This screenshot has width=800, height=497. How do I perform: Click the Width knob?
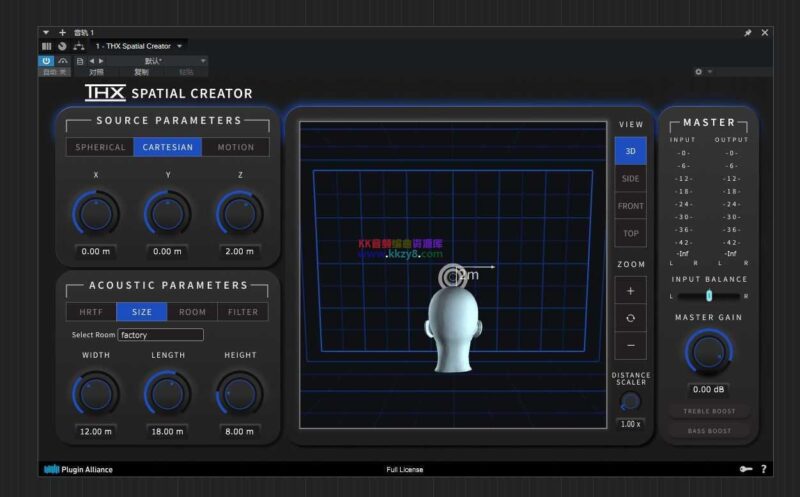(95, 393)
